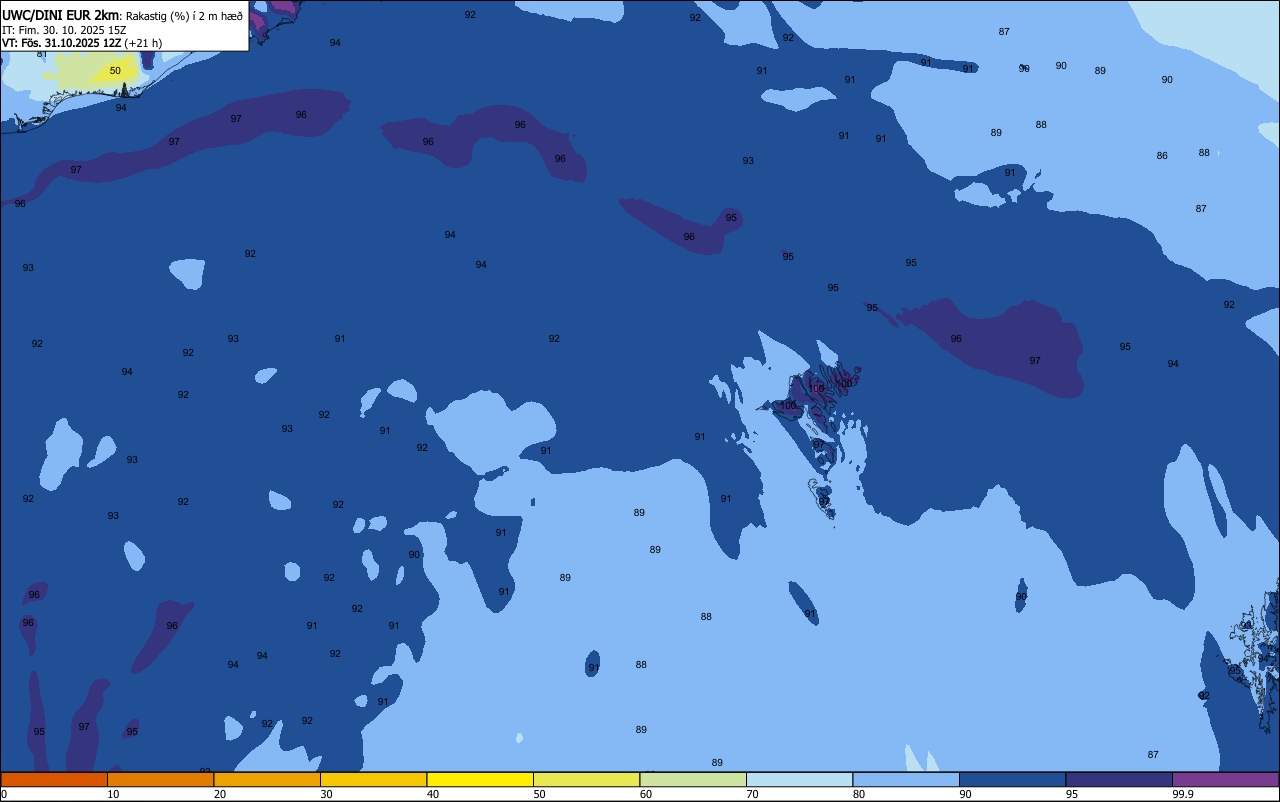1280x802 pixels.
Task: Pick the 40–50 bright yellow legend swatch
Action: (x=480, y=779)
